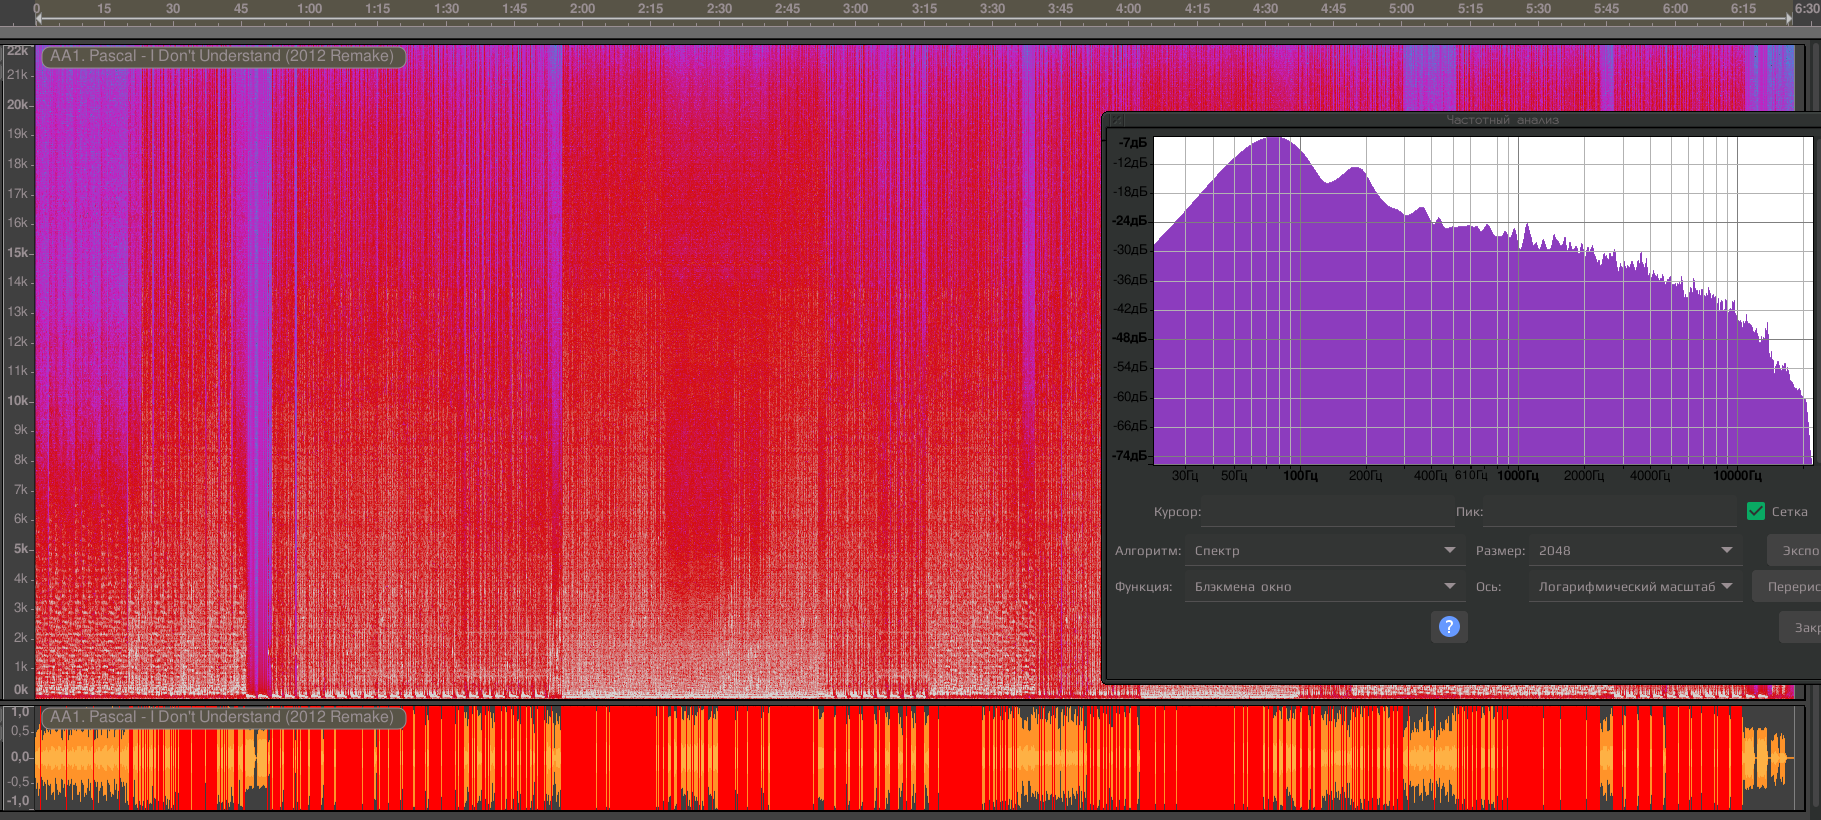Click the partly visible Закр close button

pos(1801,628)
